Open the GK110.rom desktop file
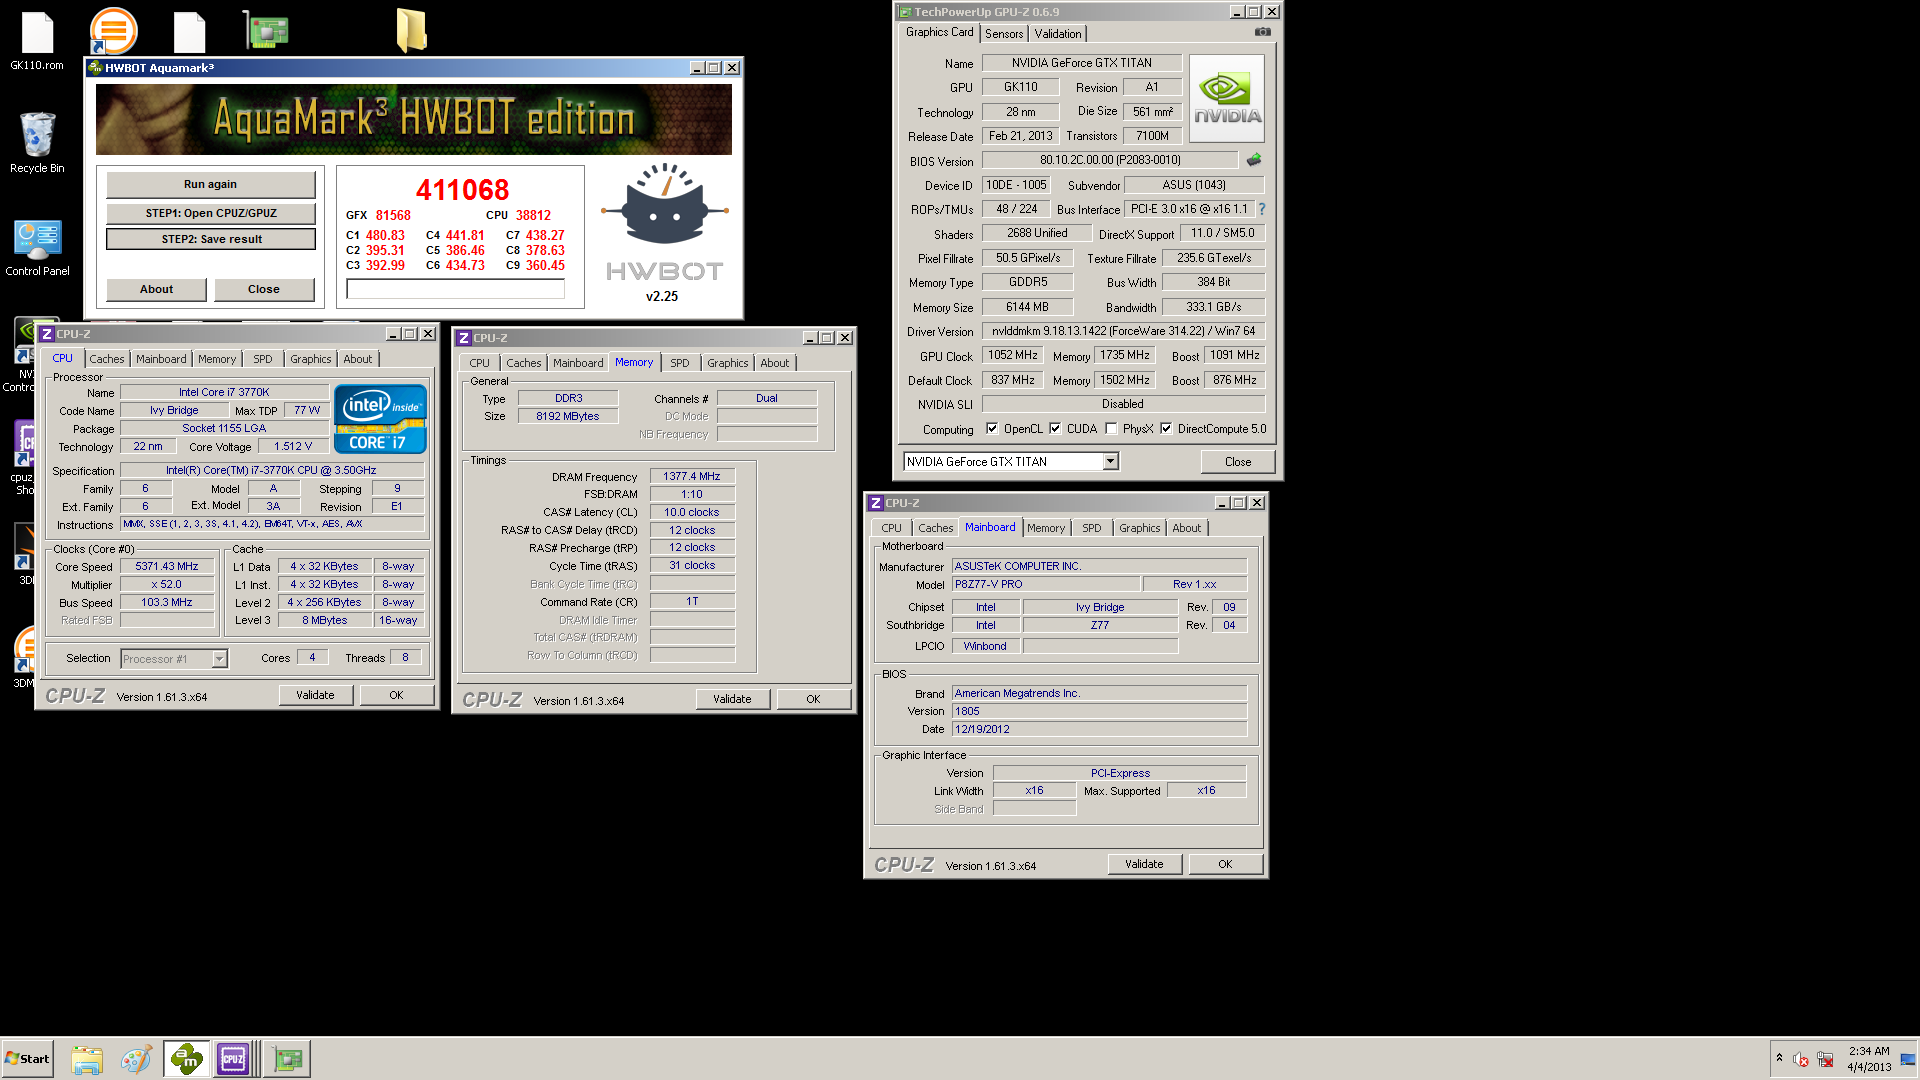1920x1080 pixels. tap(37, 40)
